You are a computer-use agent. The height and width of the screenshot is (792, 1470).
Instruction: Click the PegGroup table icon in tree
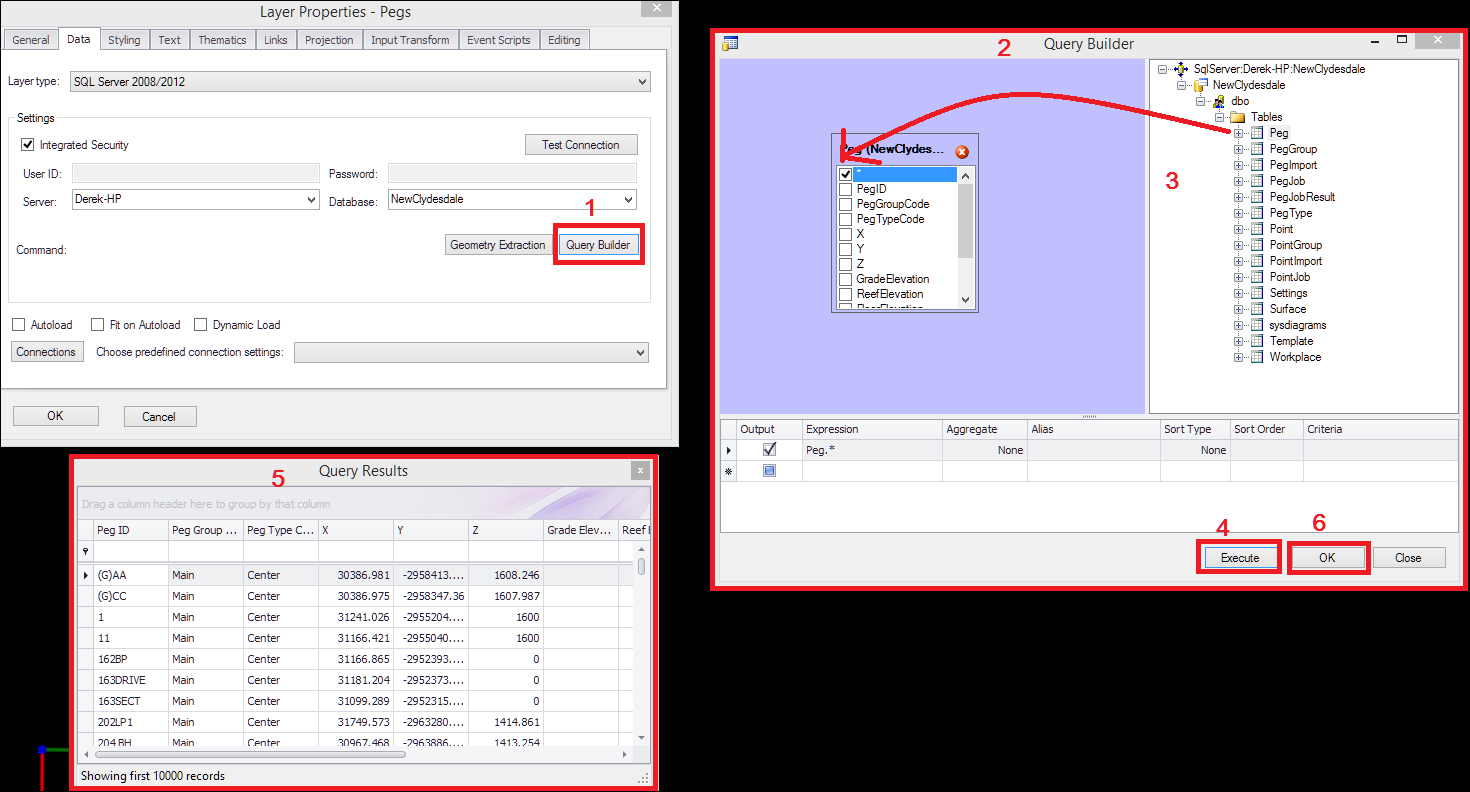click(1257, 149)
